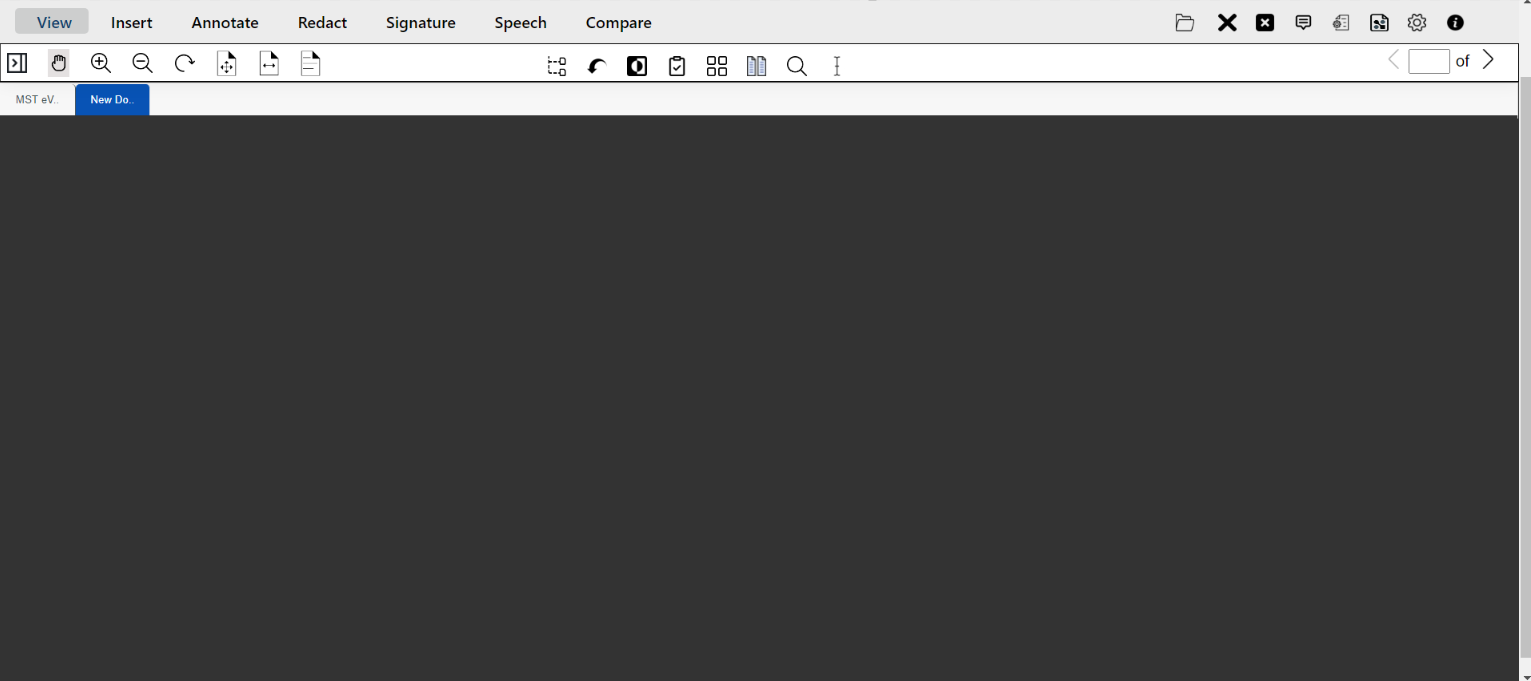Switch to the Insert tab

coord(132,22)
